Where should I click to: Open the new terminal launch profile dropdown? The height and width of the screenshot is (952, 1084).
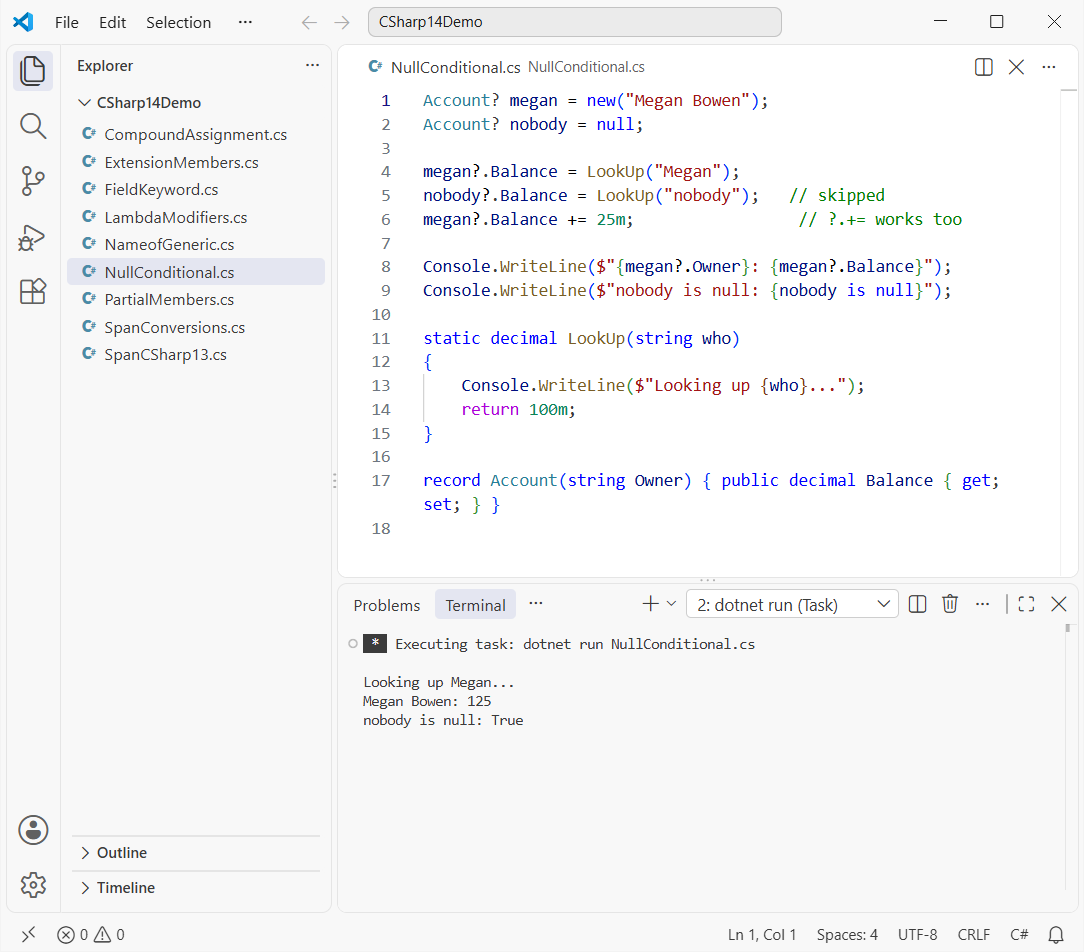coord(671,604)
